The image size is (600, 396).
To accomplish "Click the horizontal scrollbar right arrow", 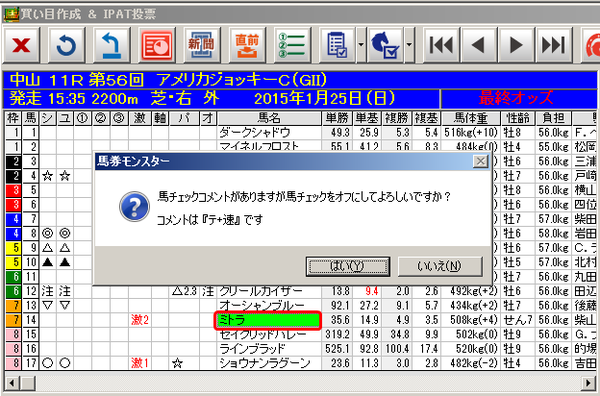I will 588,383.
